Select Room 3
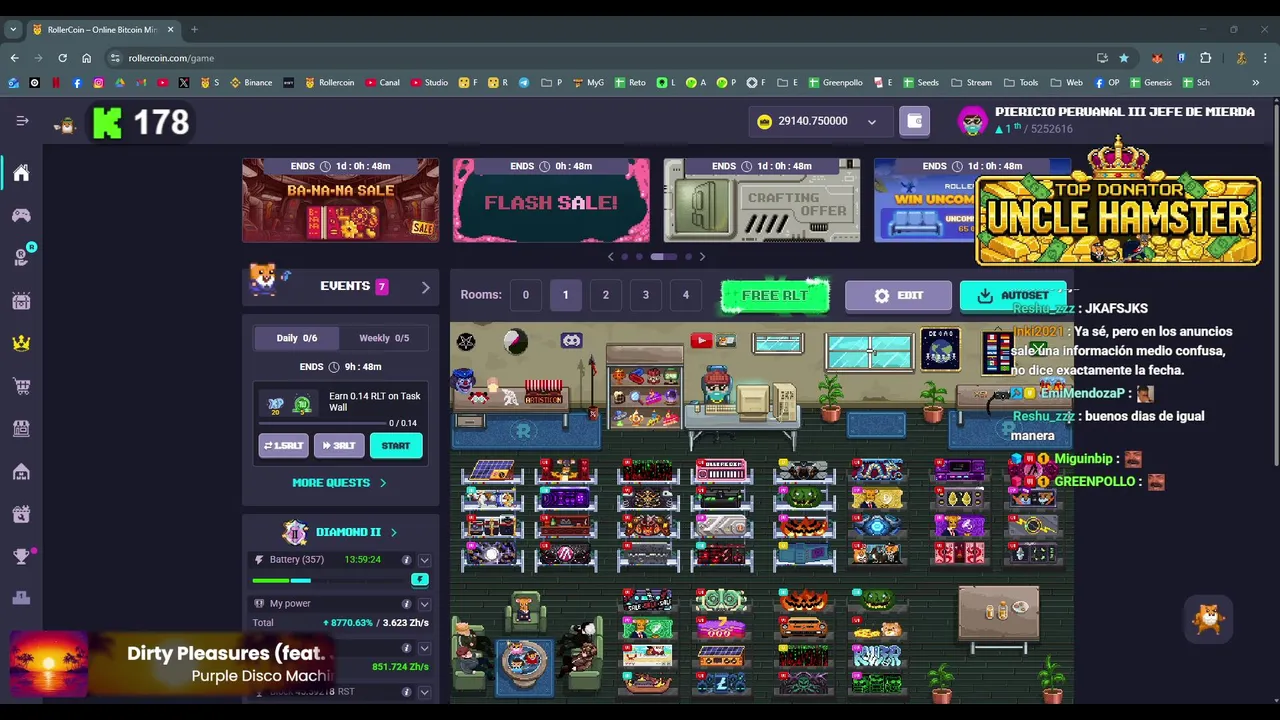 point(645,295)
